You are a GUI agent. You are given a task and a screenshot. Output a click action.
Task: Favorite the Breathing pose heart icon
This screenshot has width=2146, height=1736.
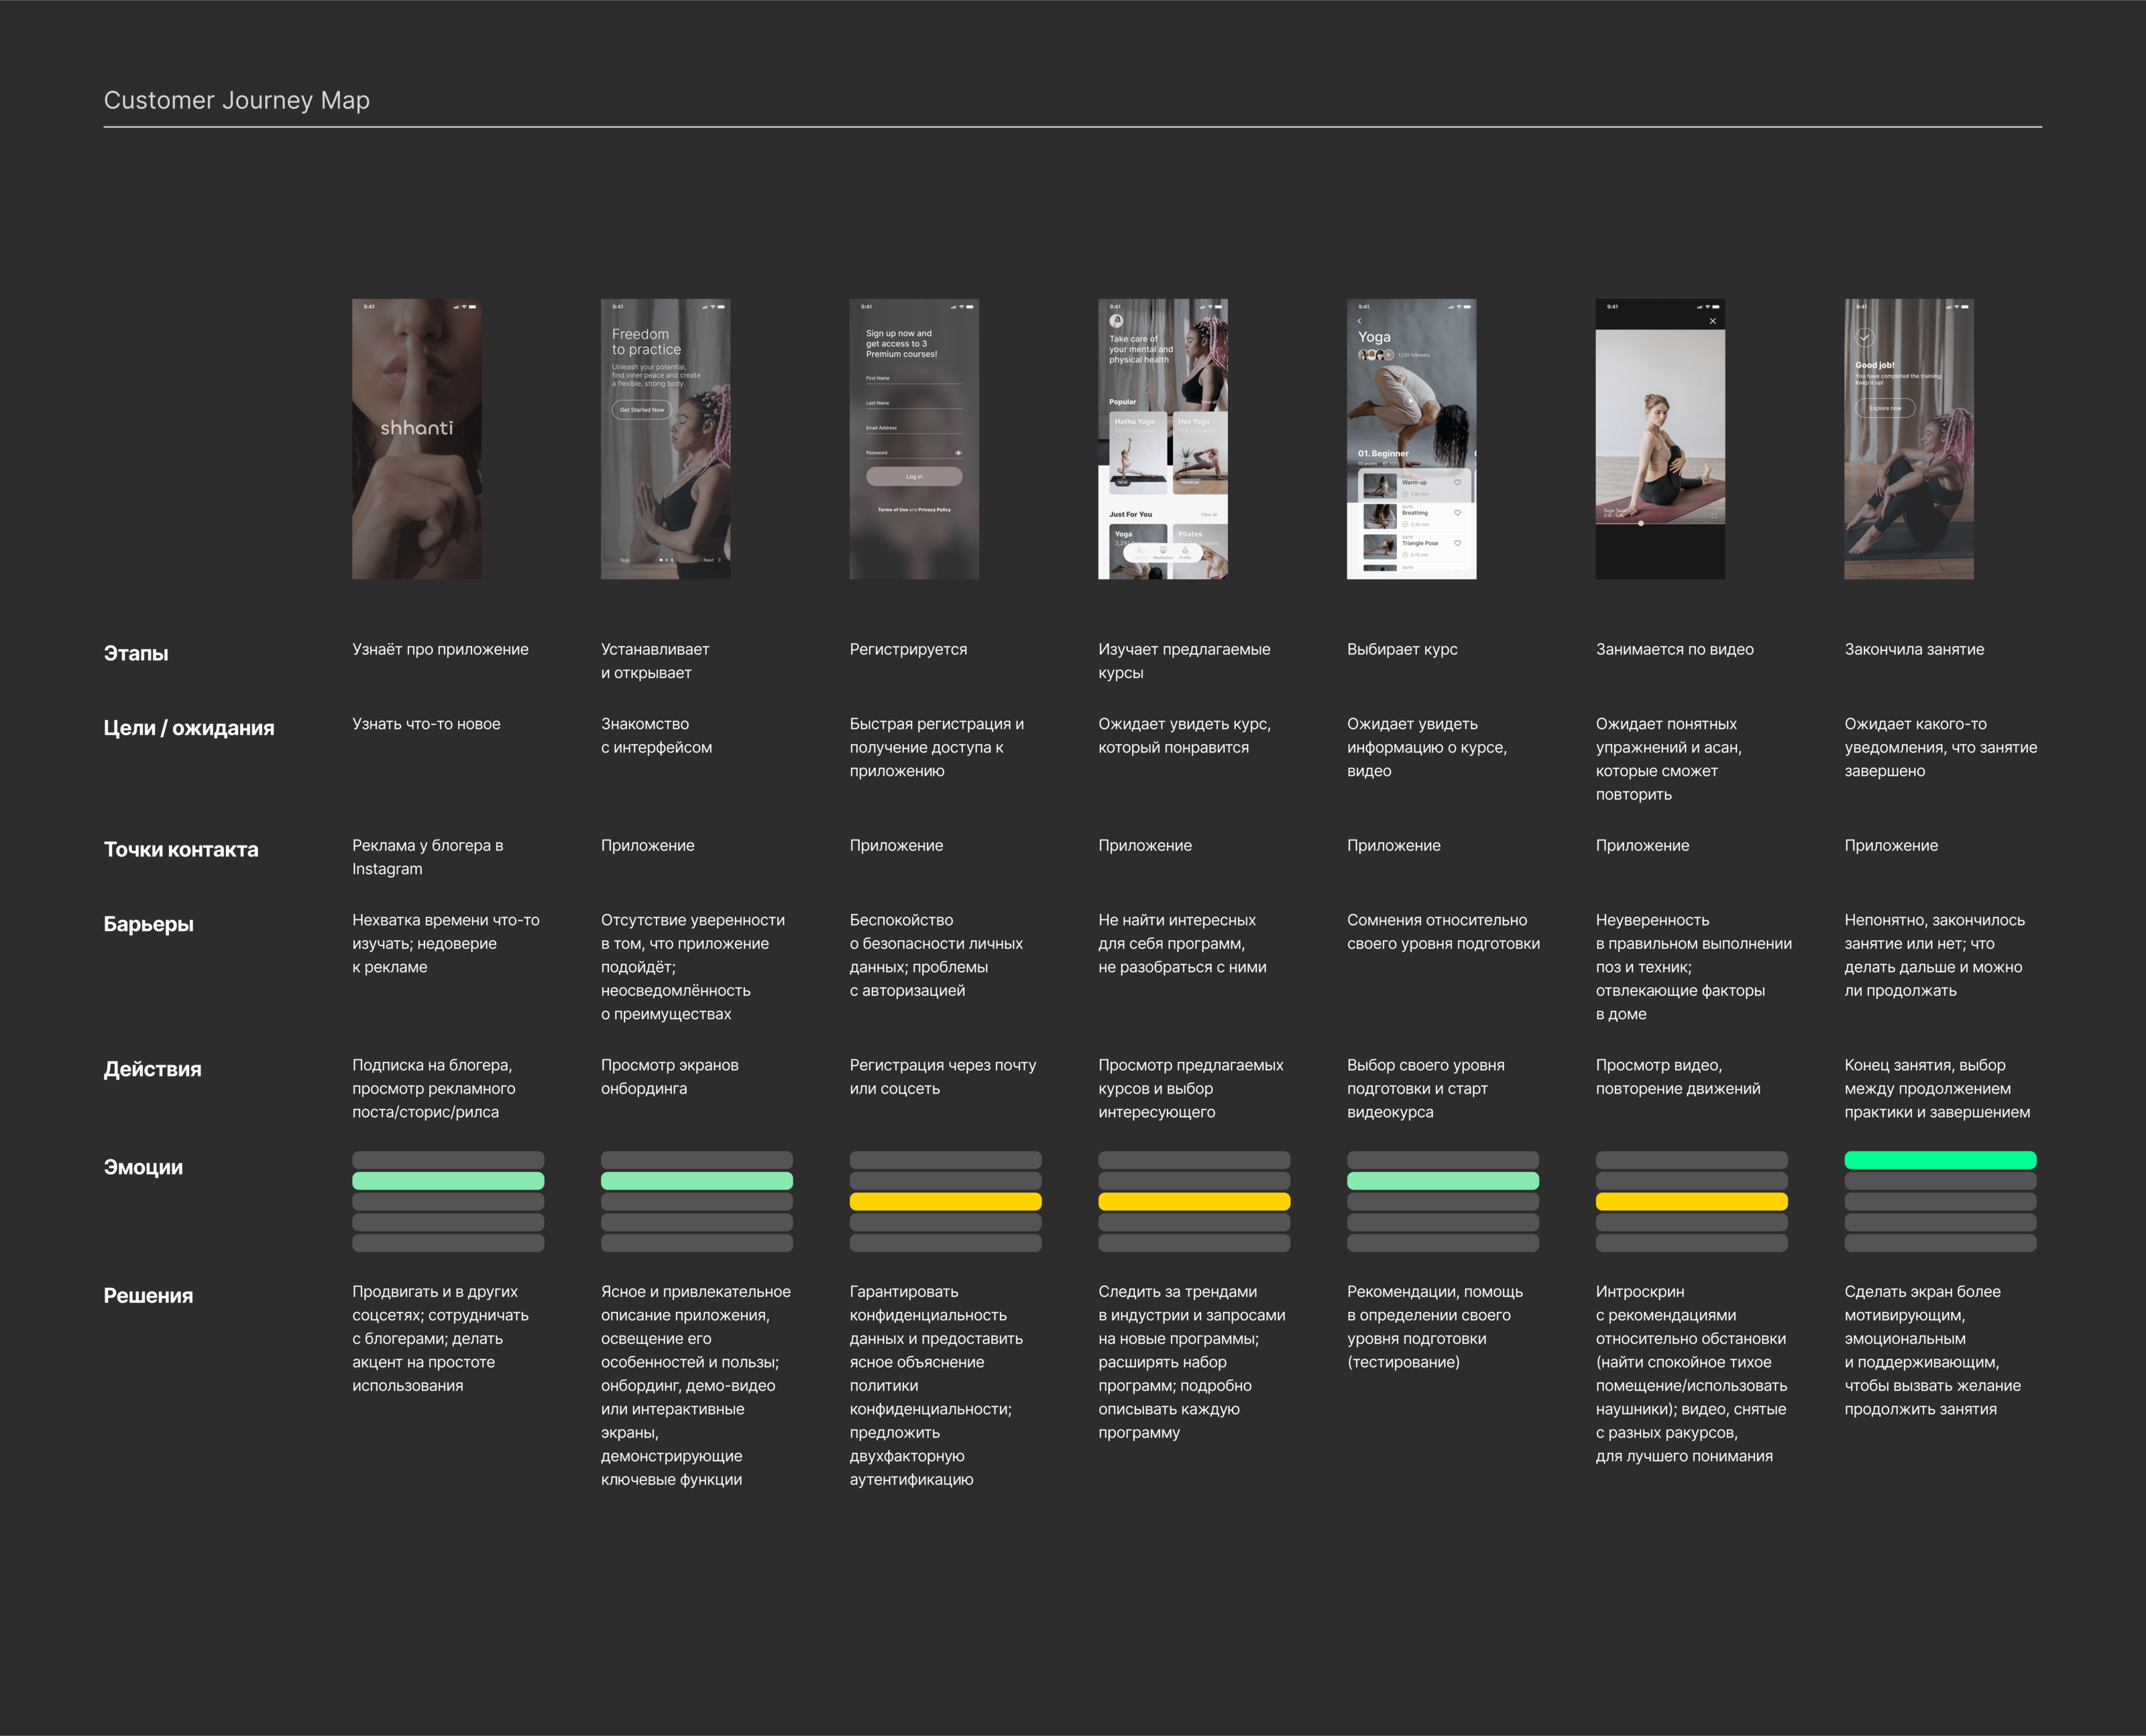[x=1457, y=513]
